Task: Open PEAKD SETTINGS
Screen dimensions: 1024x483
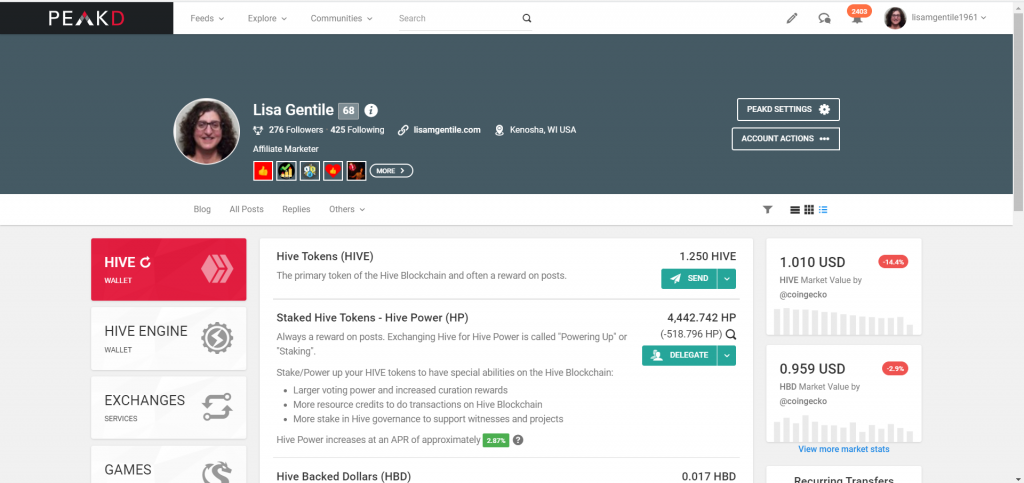Action: 788,110
